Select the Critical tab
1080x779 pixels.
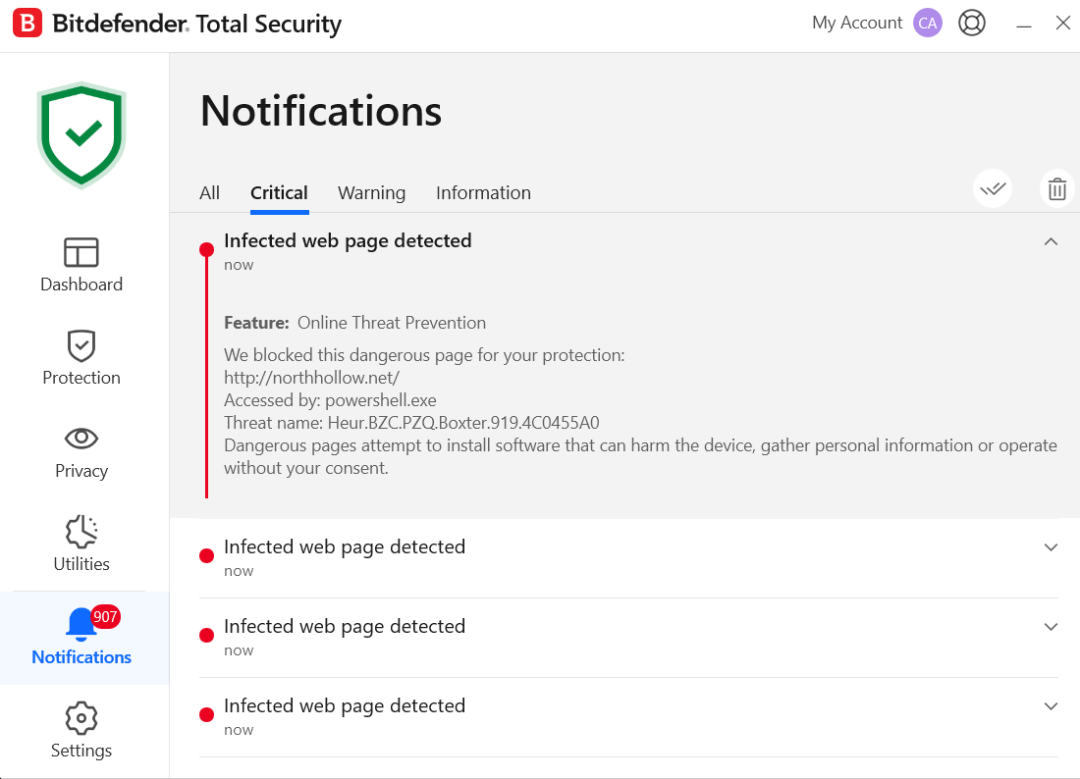[x=279, y=193]
